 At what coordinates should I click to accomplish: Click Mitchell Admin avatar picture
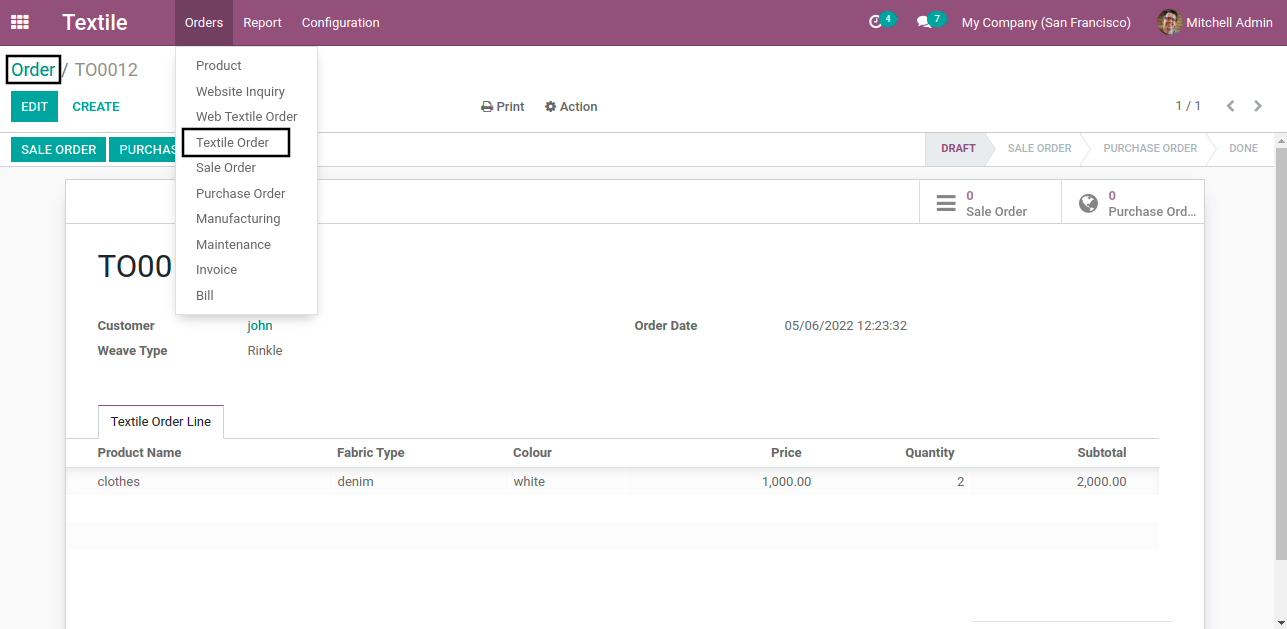click(1169, 22)
